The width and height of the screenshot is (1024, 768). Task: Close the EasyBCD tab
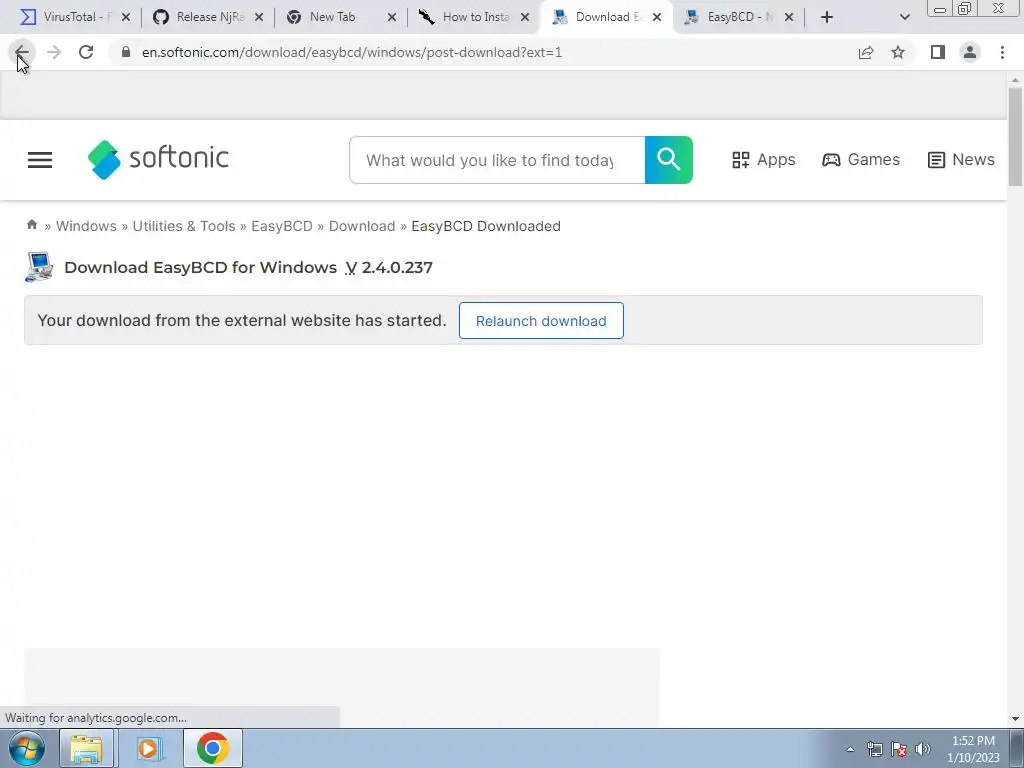789,17
